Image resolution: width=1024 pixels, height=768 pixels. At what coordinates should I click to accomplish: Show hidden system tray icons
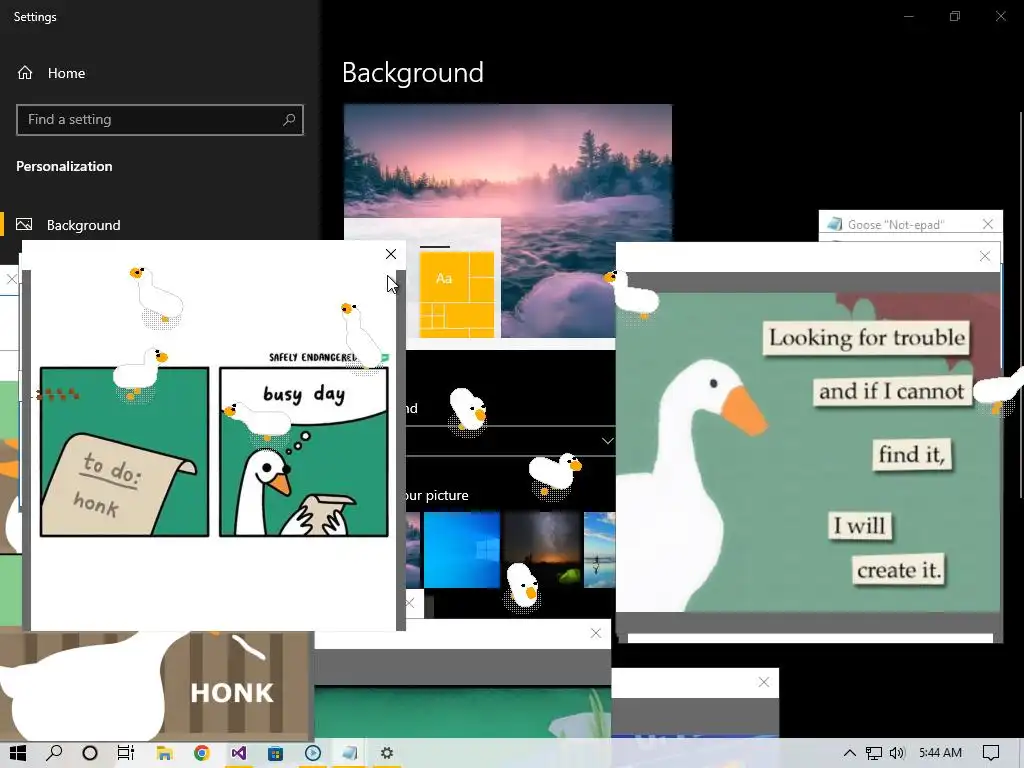pos(849,753)
